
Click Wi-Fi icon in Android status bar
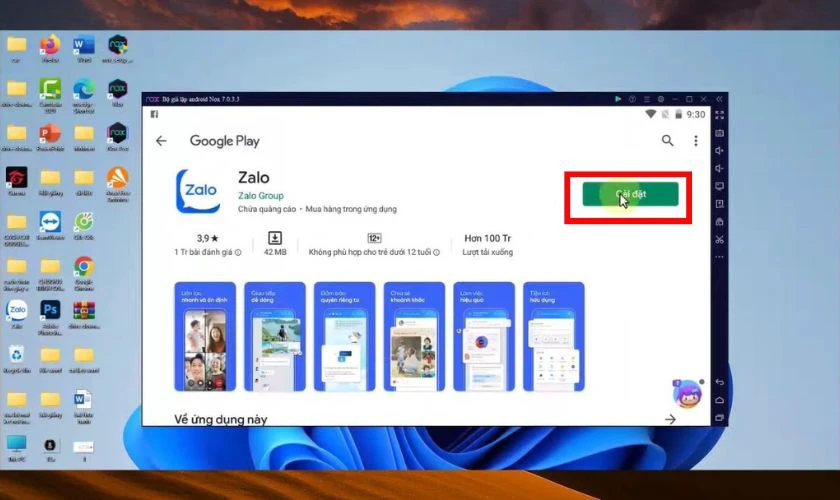650,114
